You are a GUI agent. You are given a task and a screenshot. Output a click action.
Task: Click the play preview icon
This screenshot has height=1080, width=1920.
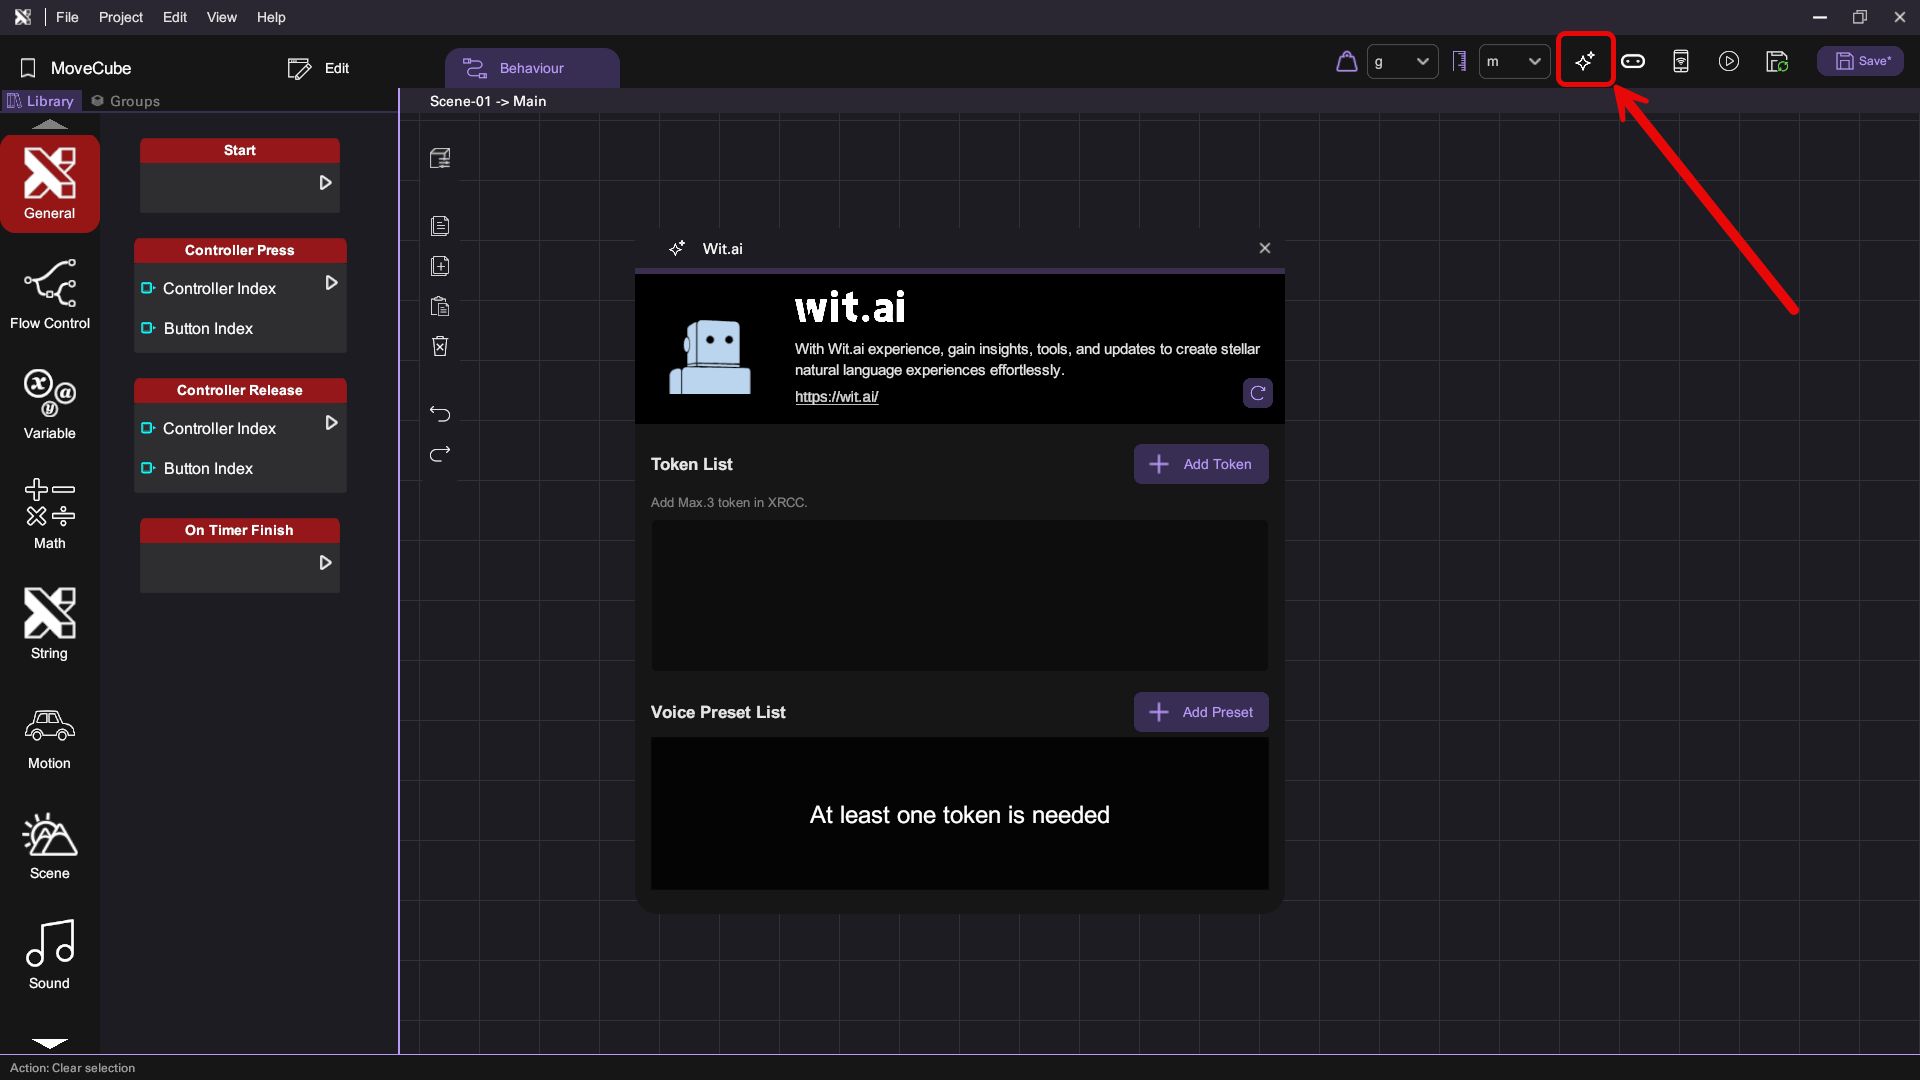(x=1729, y=61)
